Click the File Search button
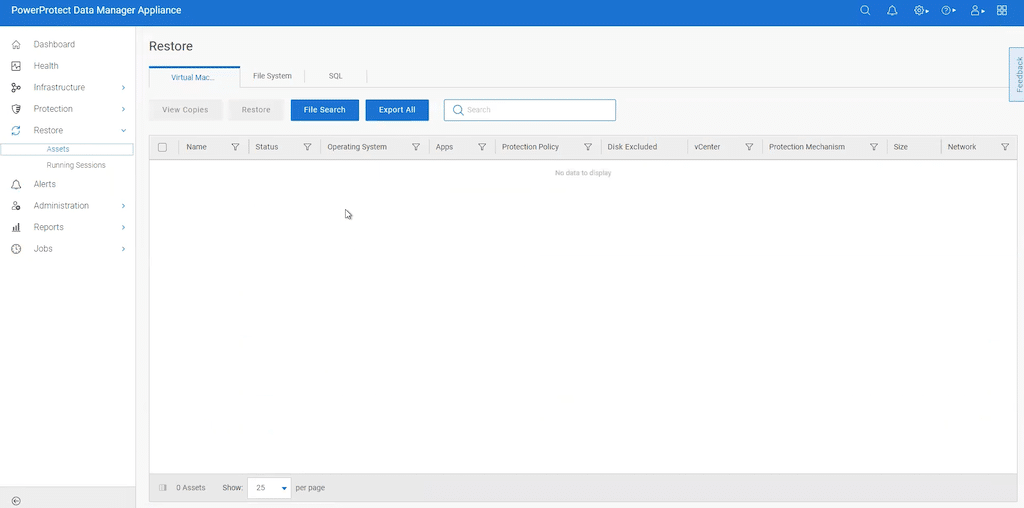1024x508 pixels. [325, 110]
